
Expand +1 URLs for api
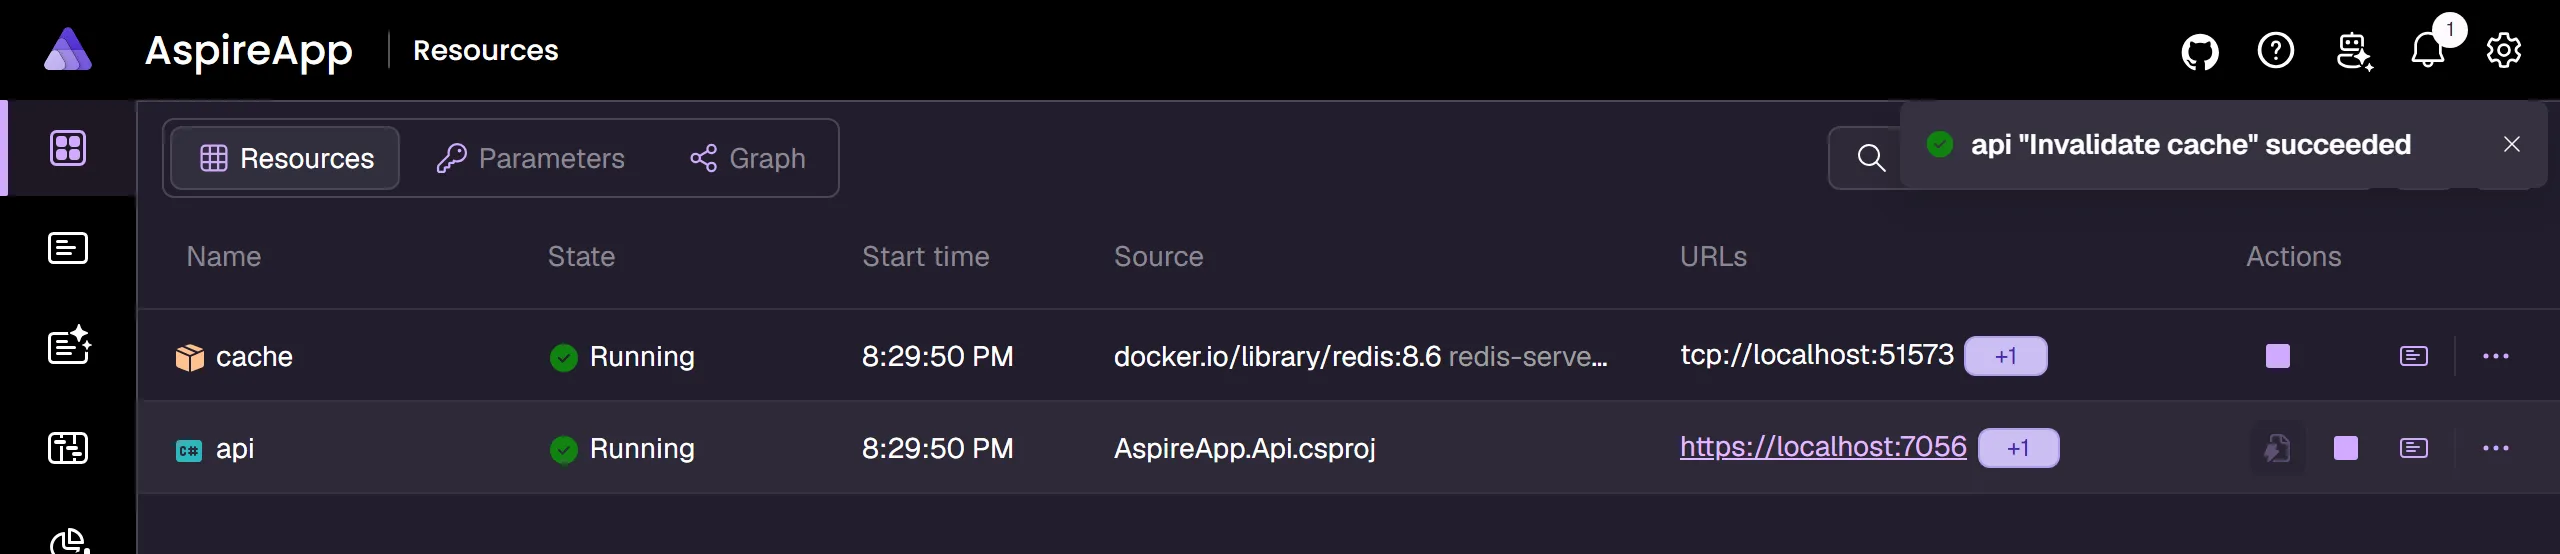click(x=2018, y=448)
